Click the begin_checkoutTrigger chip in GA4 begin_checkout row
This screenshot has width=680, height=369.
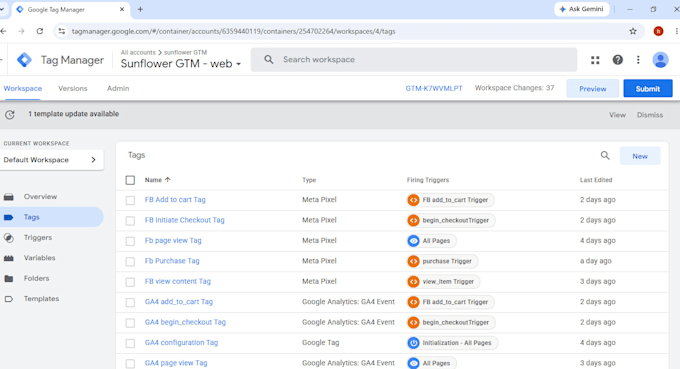[451, 323]
